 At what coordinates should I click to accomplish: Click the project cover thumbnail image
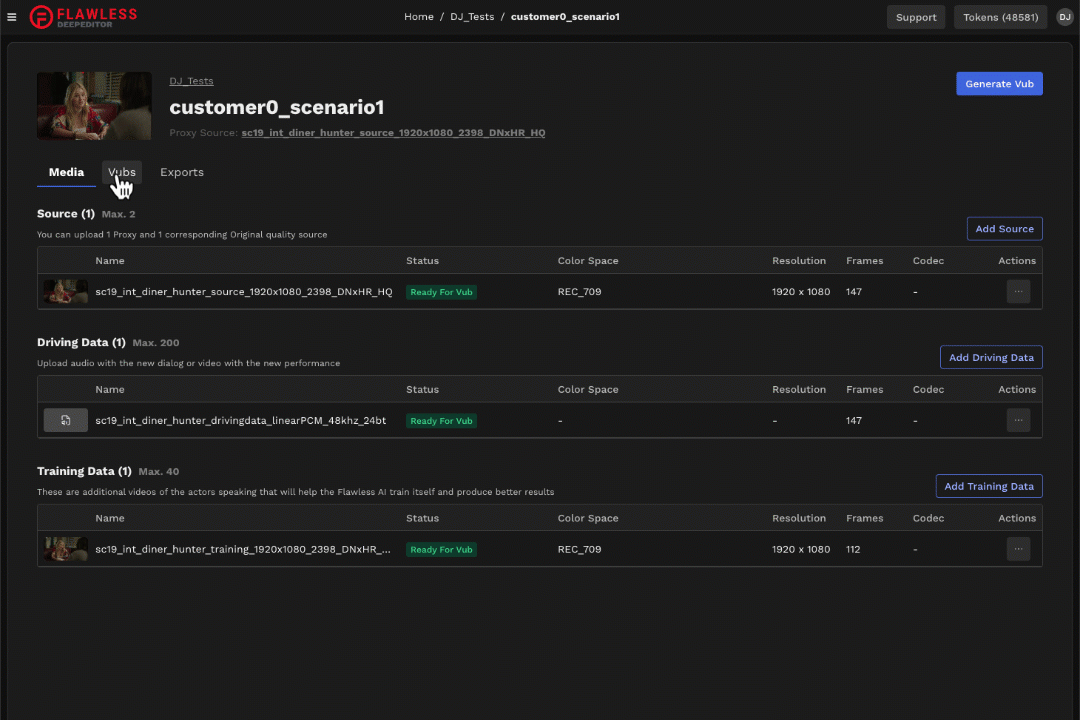click(94, 106)
